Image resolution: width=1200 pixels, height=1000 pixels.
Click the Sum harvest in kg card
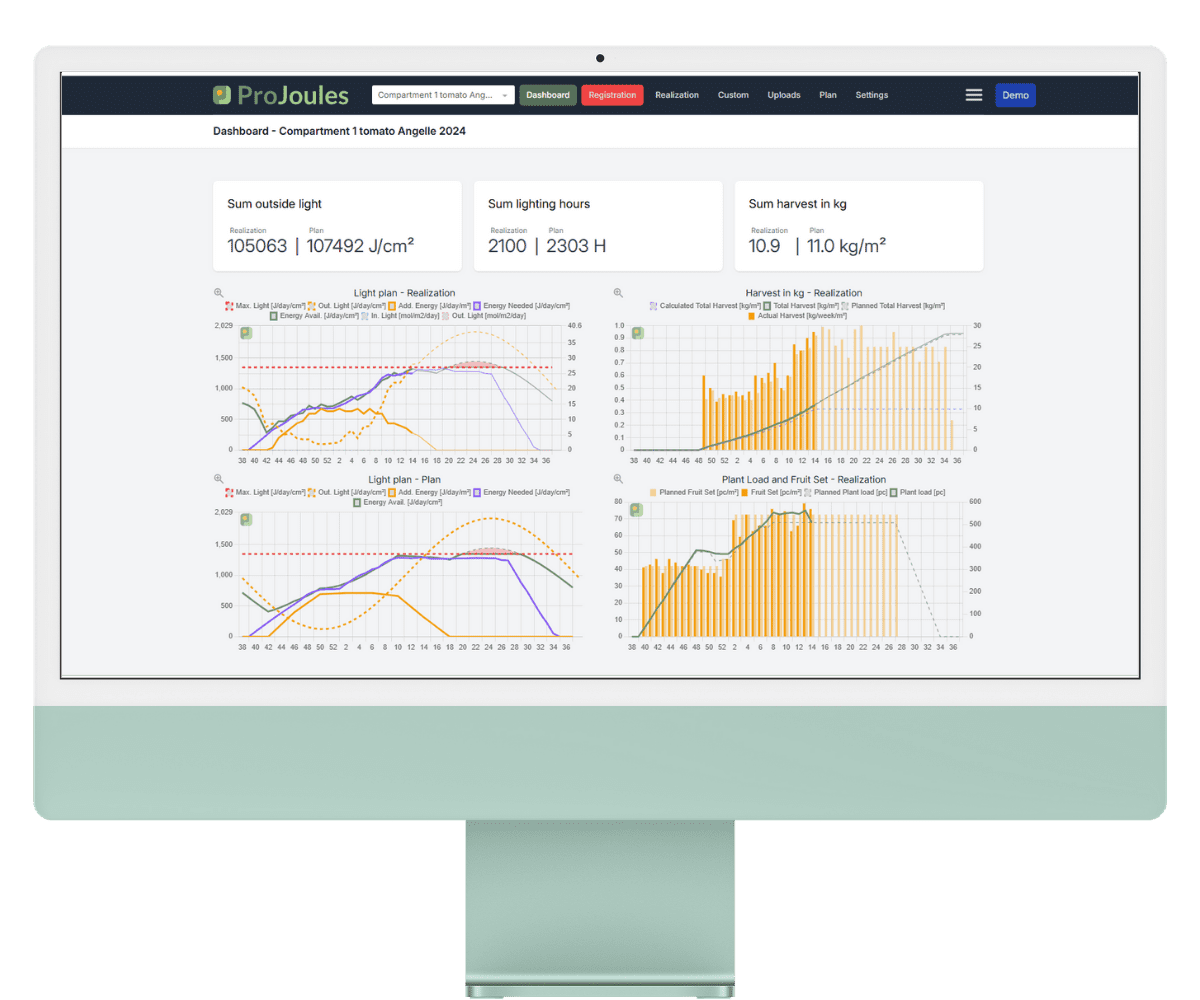point(858,226)
